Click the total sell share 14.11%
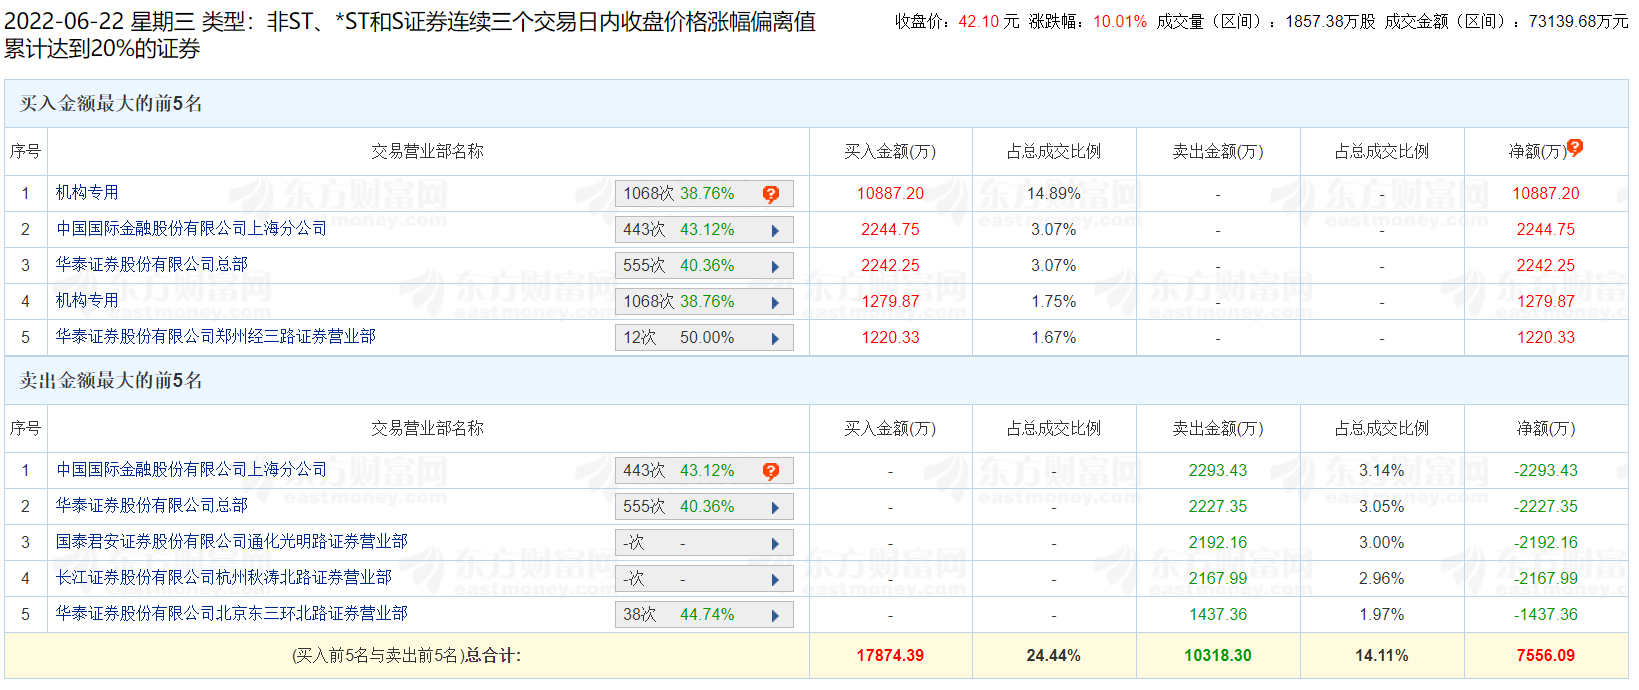 tap(1382, 656)
